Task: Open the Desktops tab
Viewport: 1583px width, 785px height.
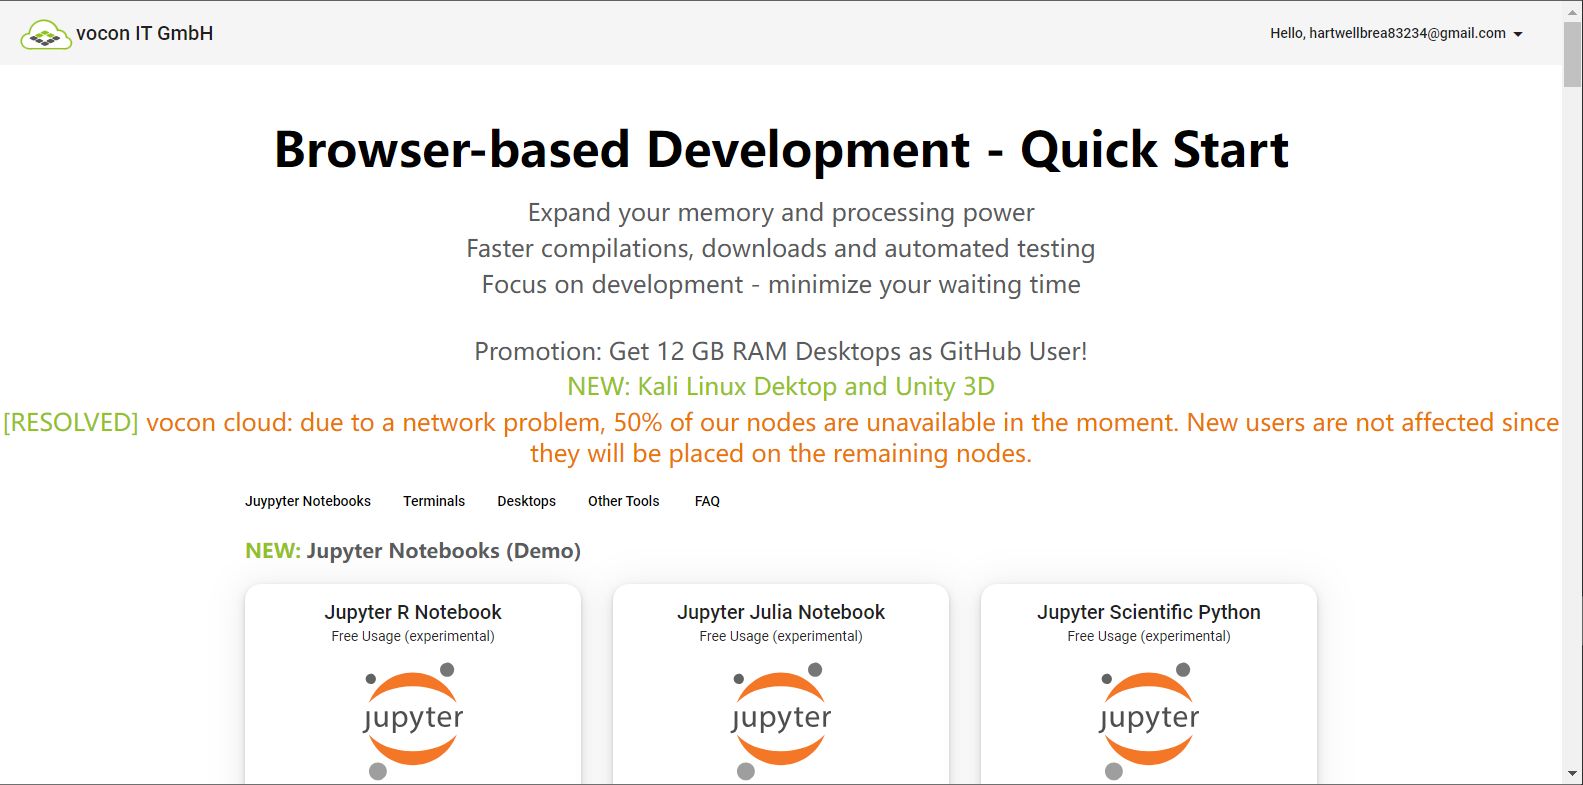Action: [x=526, y=501]
